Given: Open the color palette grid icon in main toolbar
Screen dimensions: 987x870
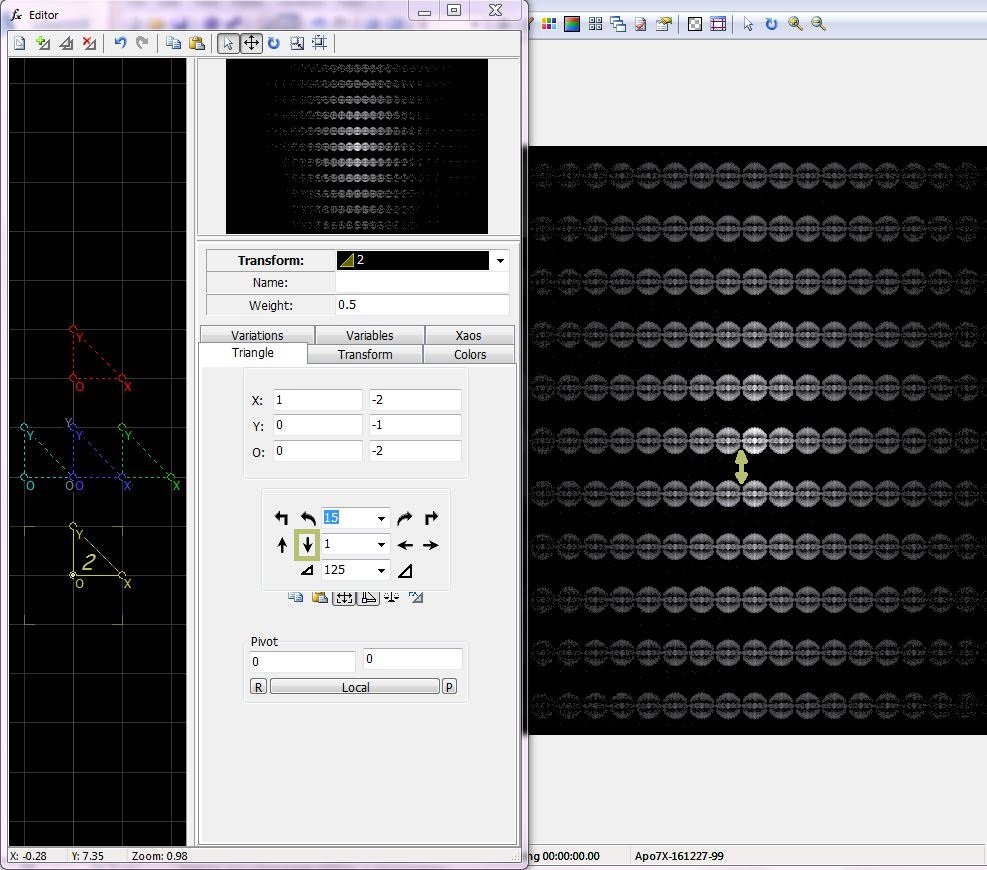Looking at the screenshot, I should point(549,24).
